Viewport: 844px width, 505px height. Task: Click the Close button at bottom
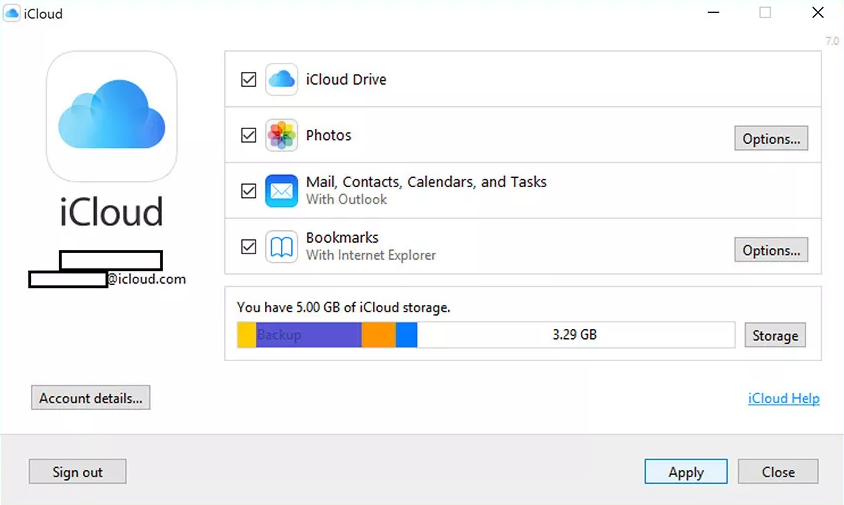coord(778,472)
